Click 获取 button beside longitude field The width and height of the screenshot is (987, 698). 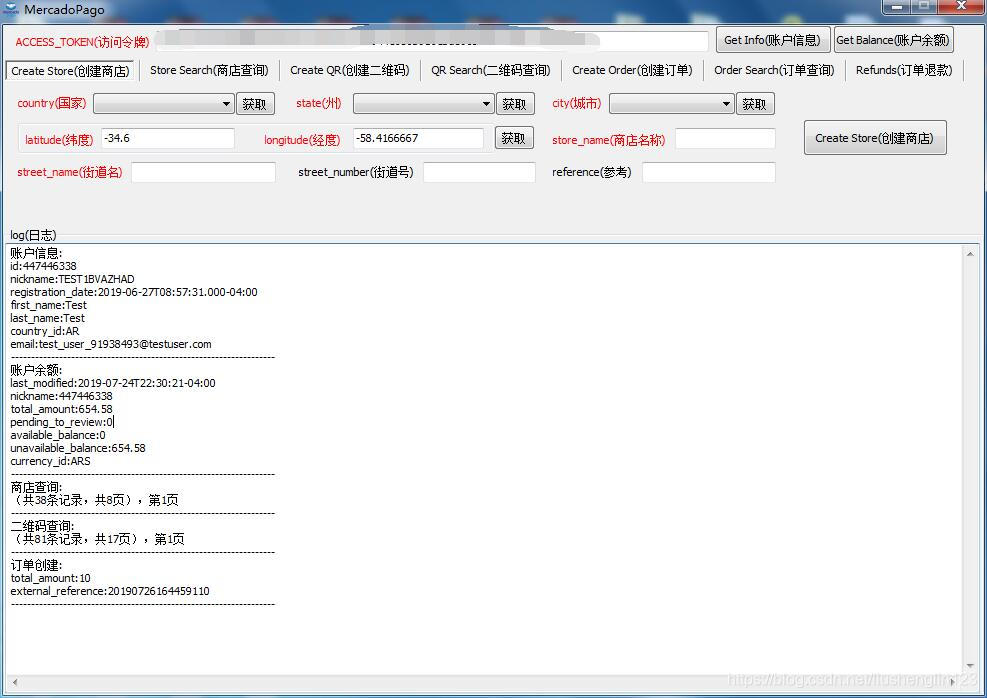[x=514, y=138]
